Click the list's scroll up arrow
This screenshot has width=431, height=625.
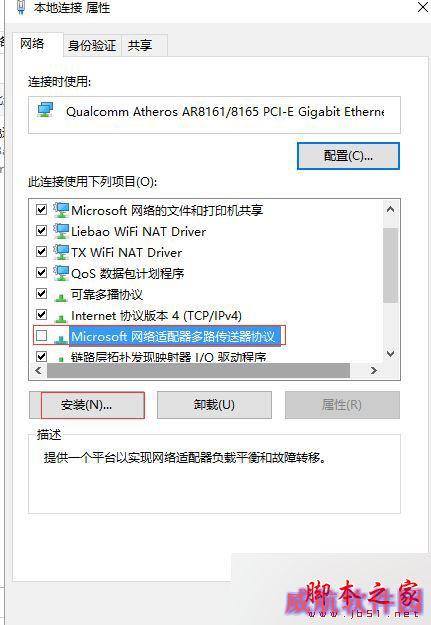(390, 209)
